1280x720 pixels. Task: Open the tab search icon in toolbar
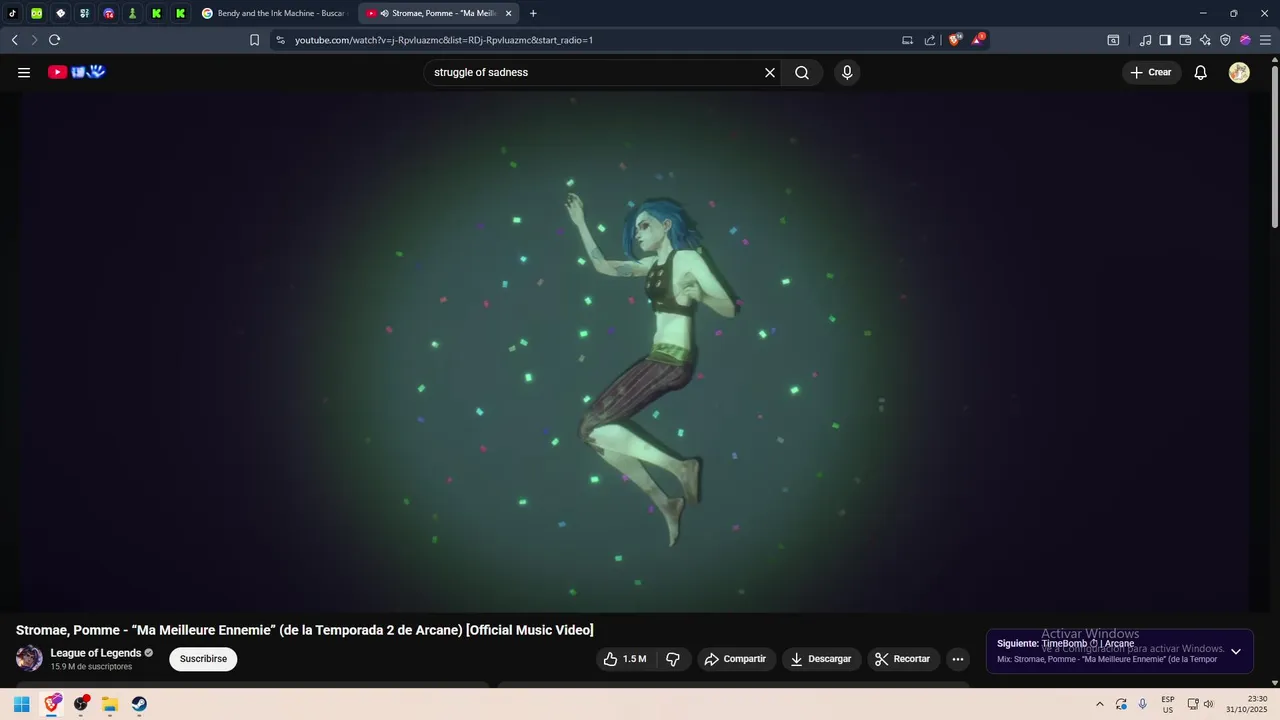click(1113, 40)
